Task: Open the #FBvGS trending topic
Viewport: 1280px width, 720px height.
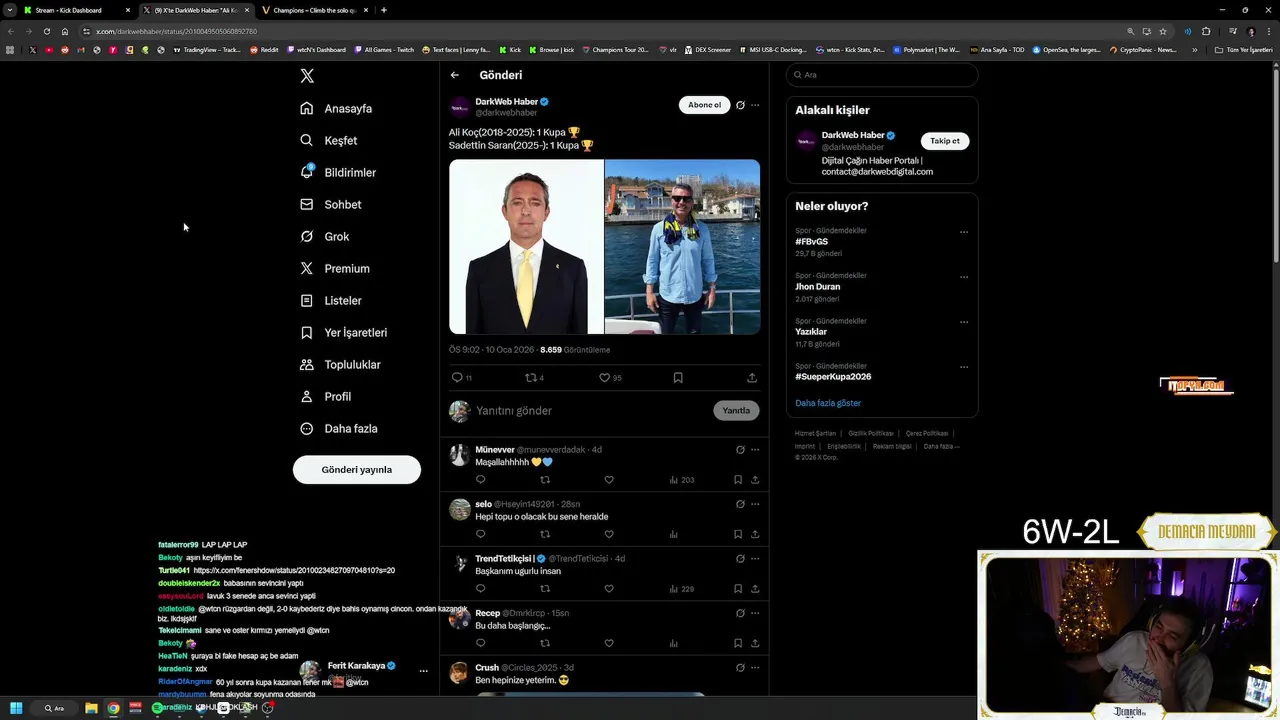Action: click(812, 242)
